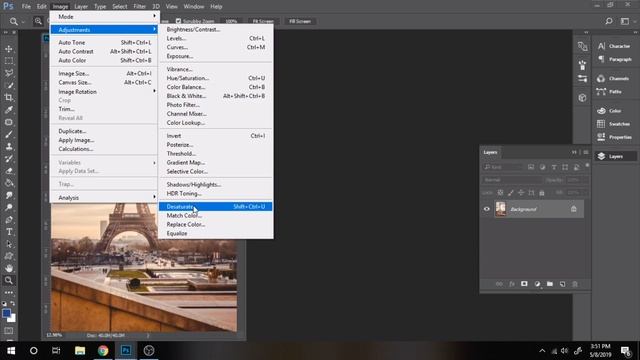Select the Crop tool
This screenshot has width=640, height=360.
(9, 97)
